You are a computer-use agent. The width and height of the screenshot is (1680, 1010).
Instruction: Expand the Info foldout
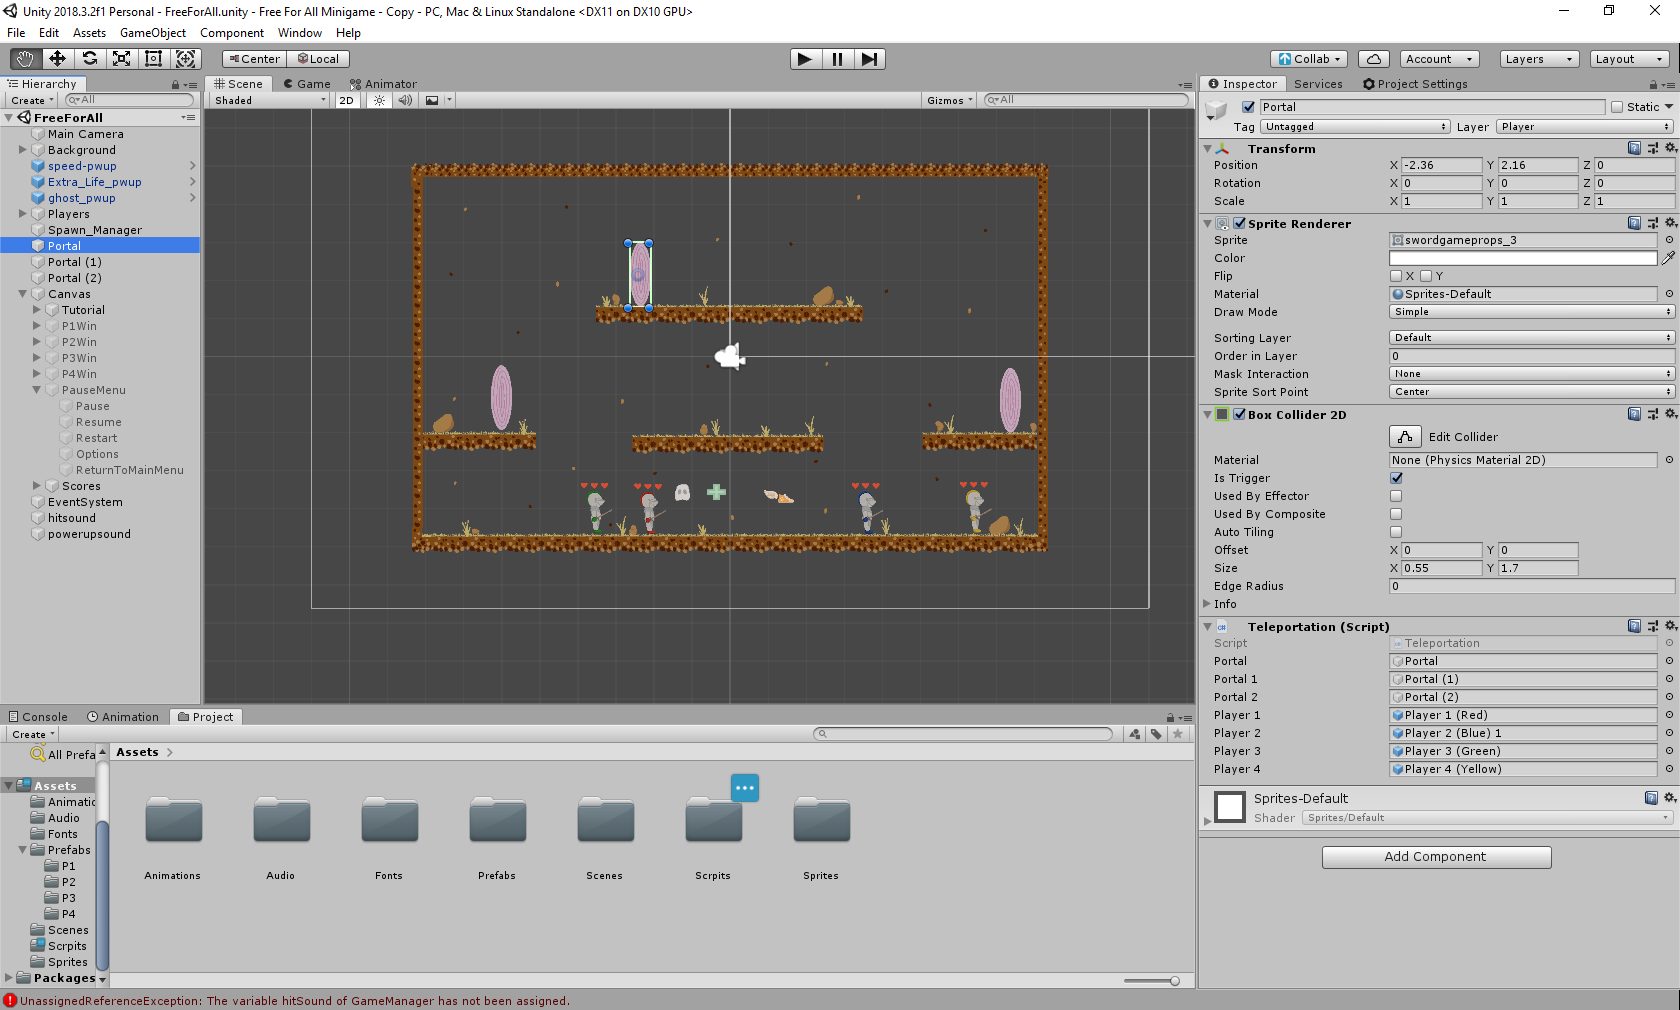pyautogui.click(x=1206, y=604)
